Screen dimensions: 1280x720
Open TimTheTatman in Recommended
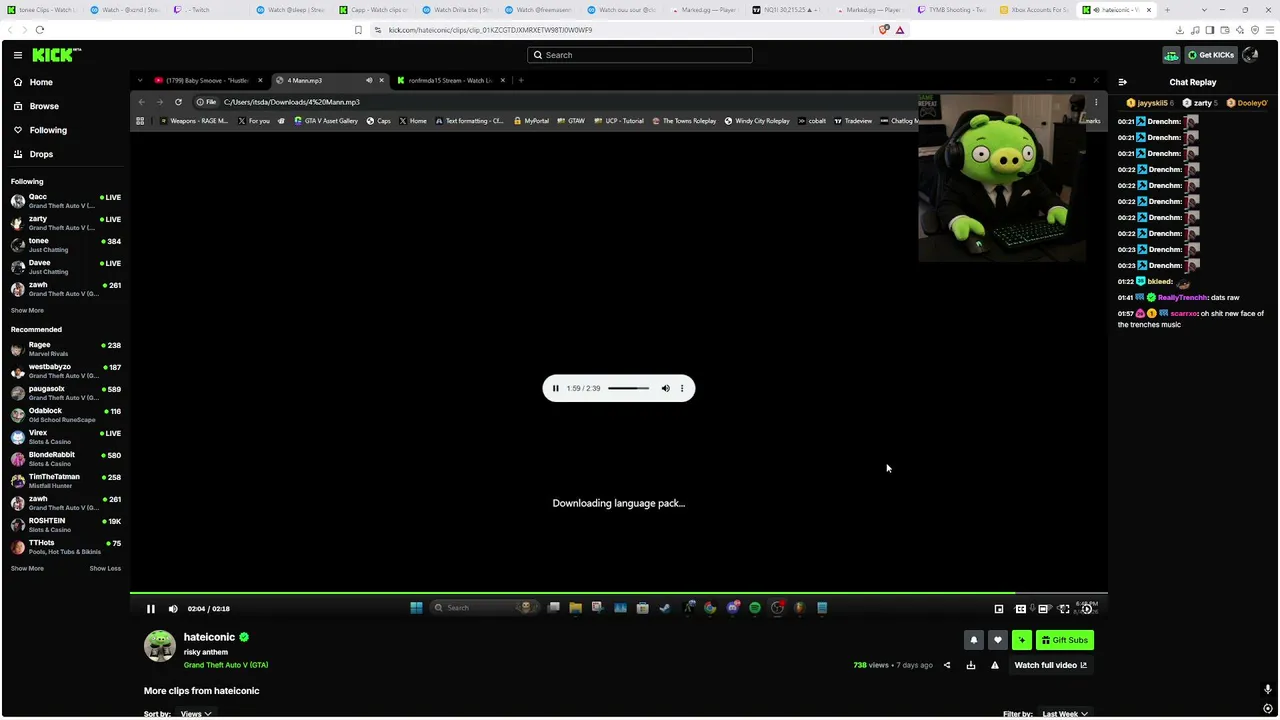point(65,481)
